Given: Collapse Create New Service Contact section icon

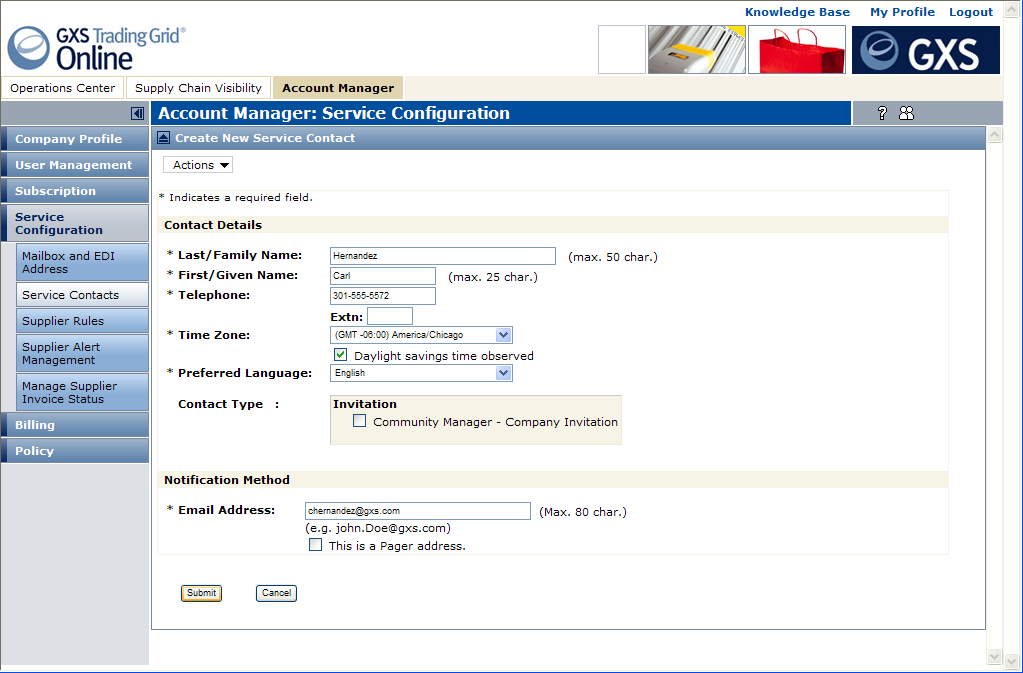Looking at the screenshot, I should (x=164, y=138).
